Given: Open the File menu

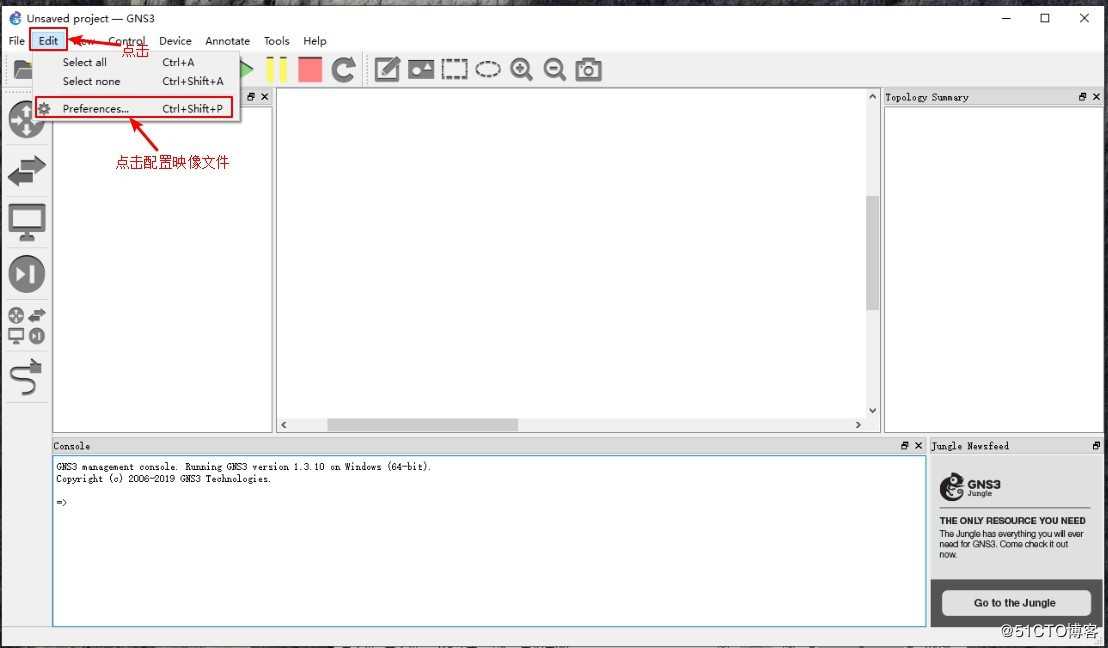Looking at the screenshot, I should pos(16,40).
